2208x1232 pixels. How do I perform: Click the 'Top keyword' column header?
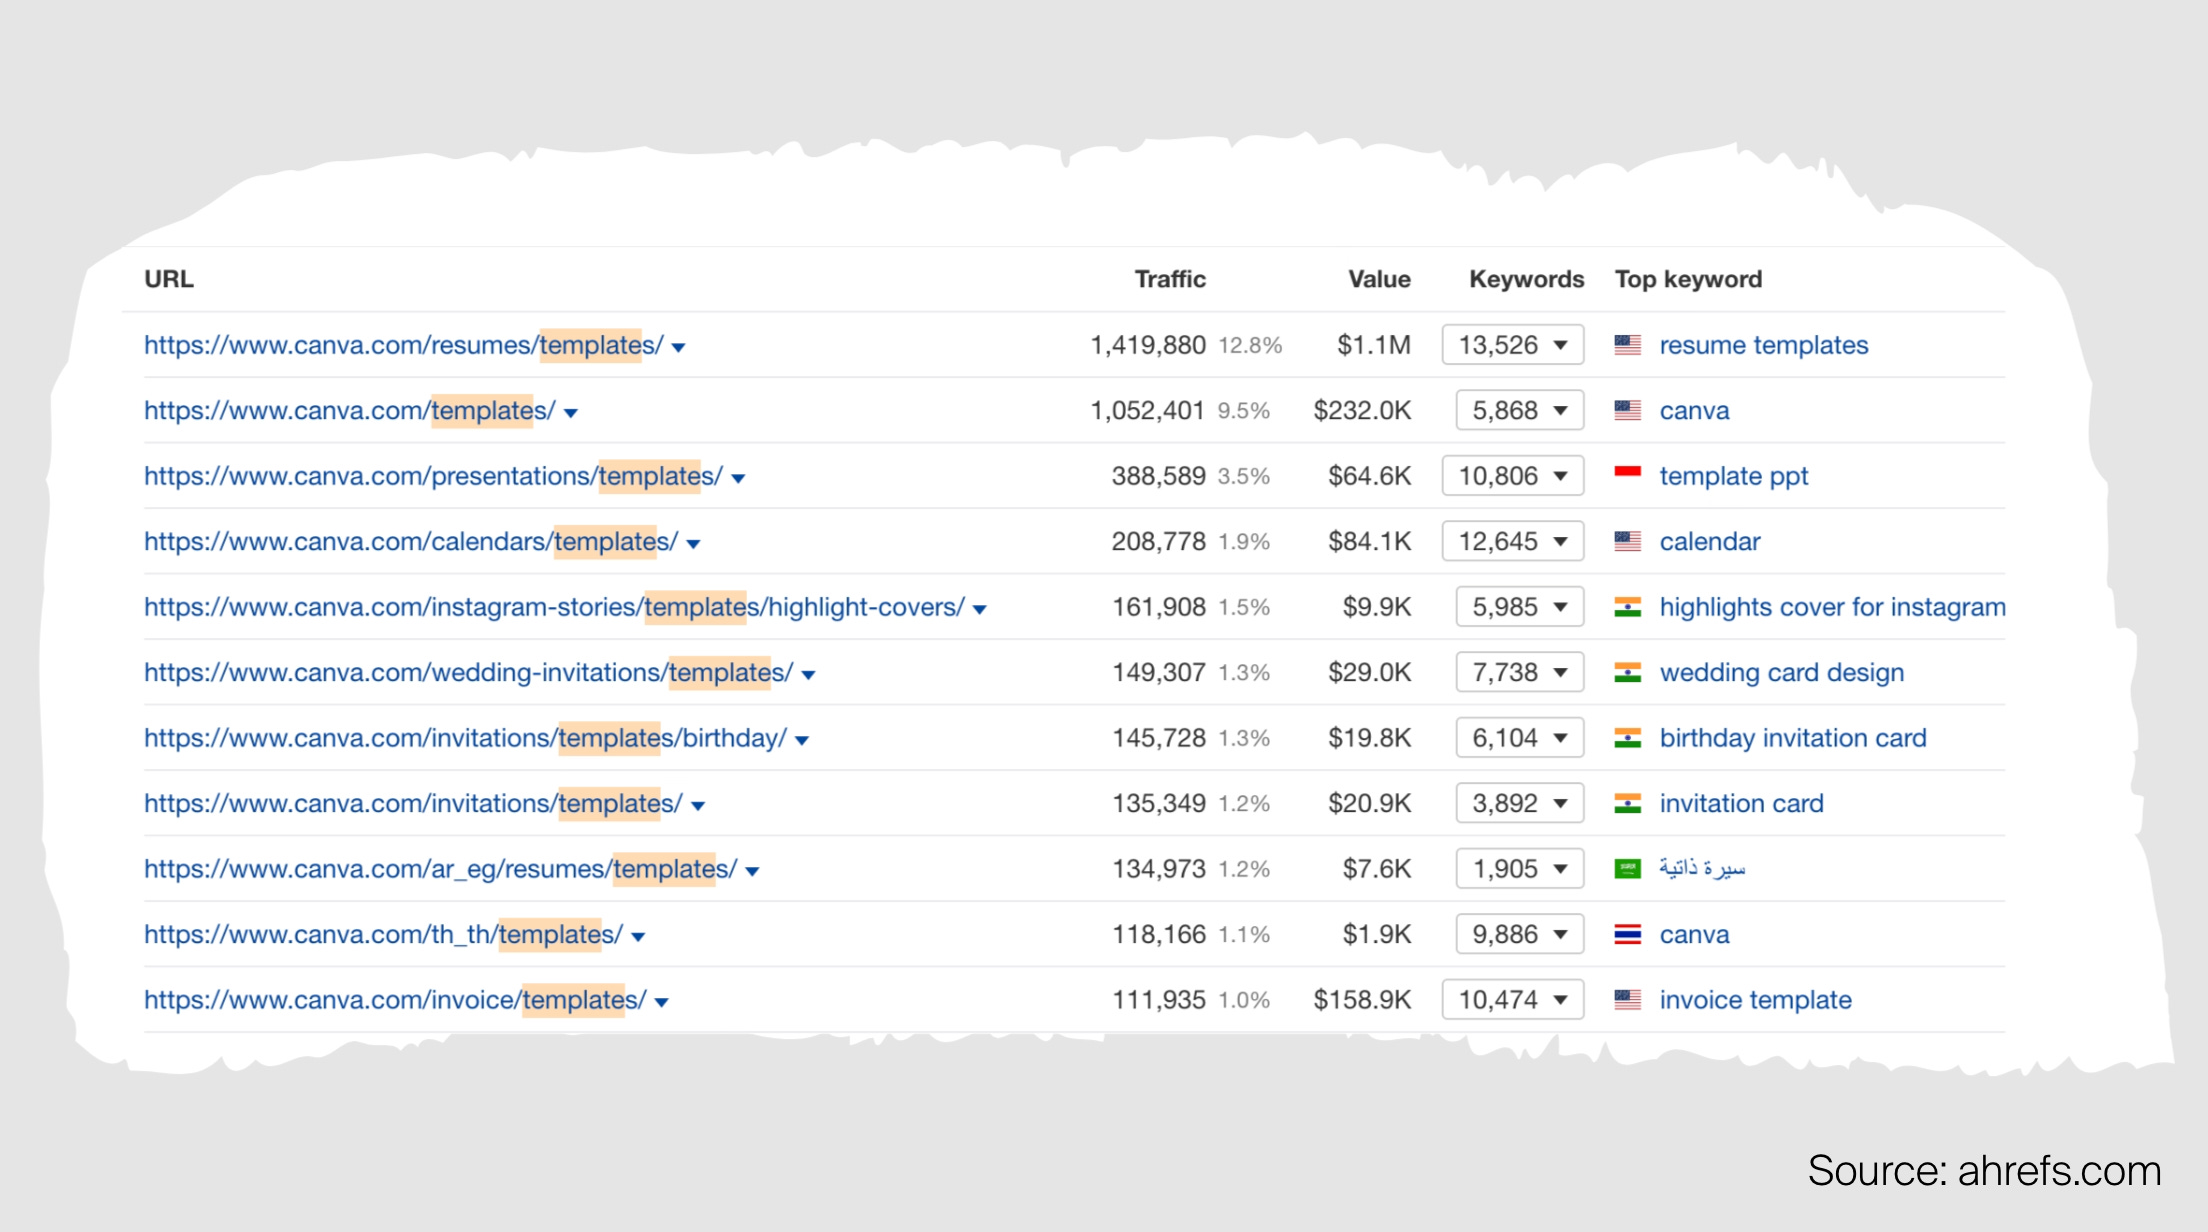(1688, 279)
